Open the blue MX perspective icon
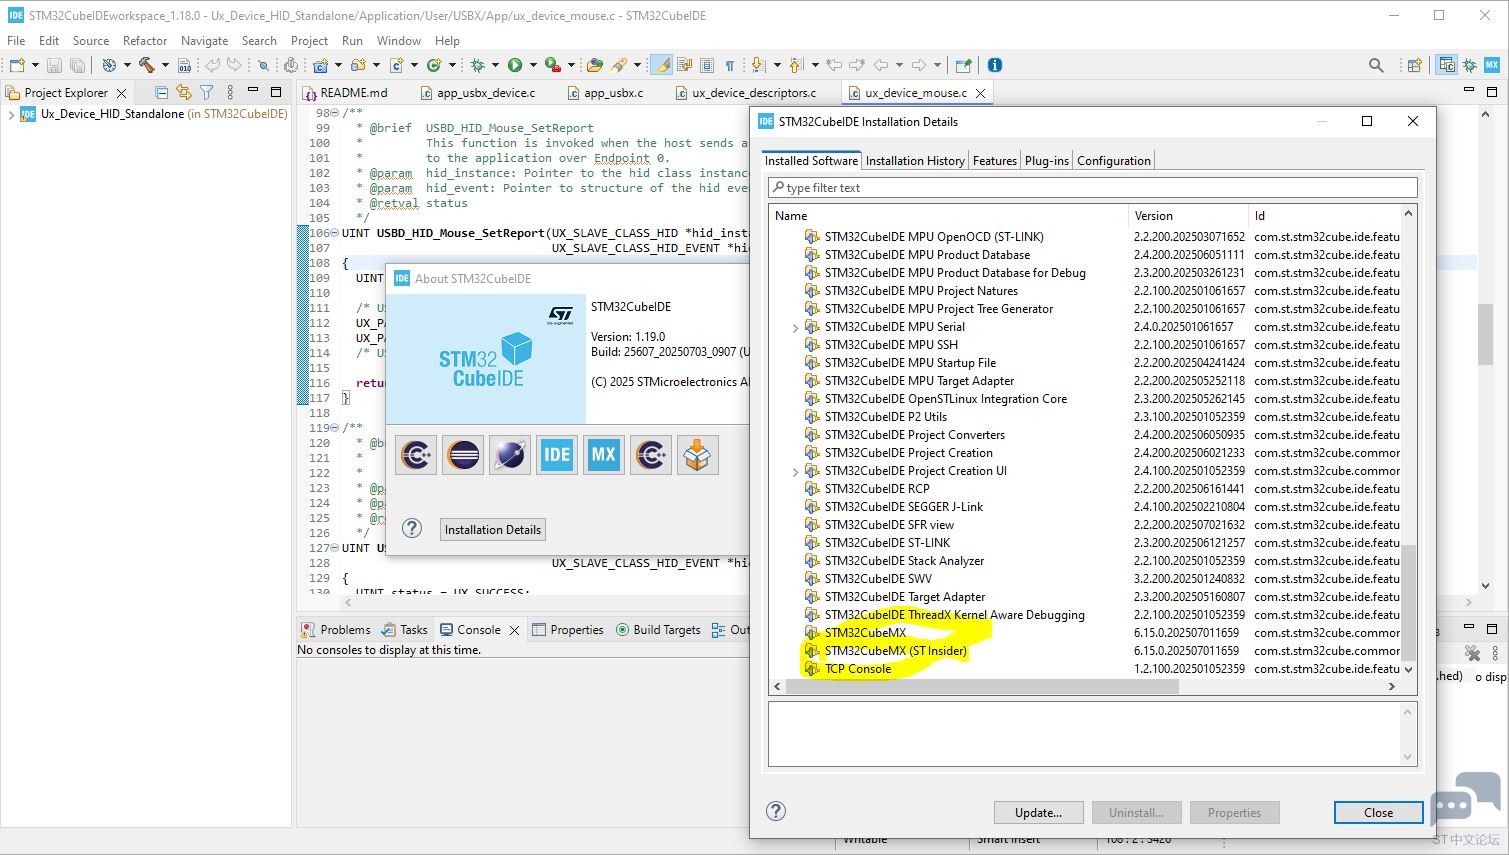Image resolution: width=1509 pixels, height=855 pixels. 1491,65
